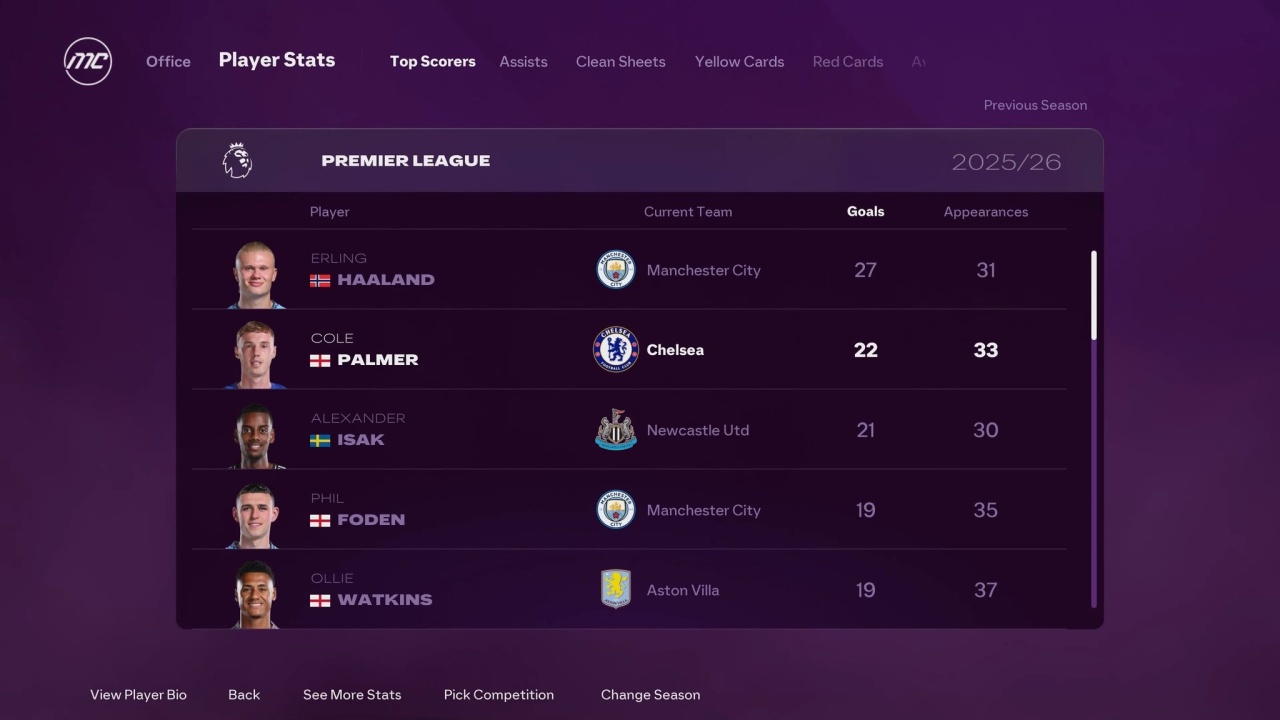Click the MC logo icon
The image size is (1280, 720).
pos(88,61)
